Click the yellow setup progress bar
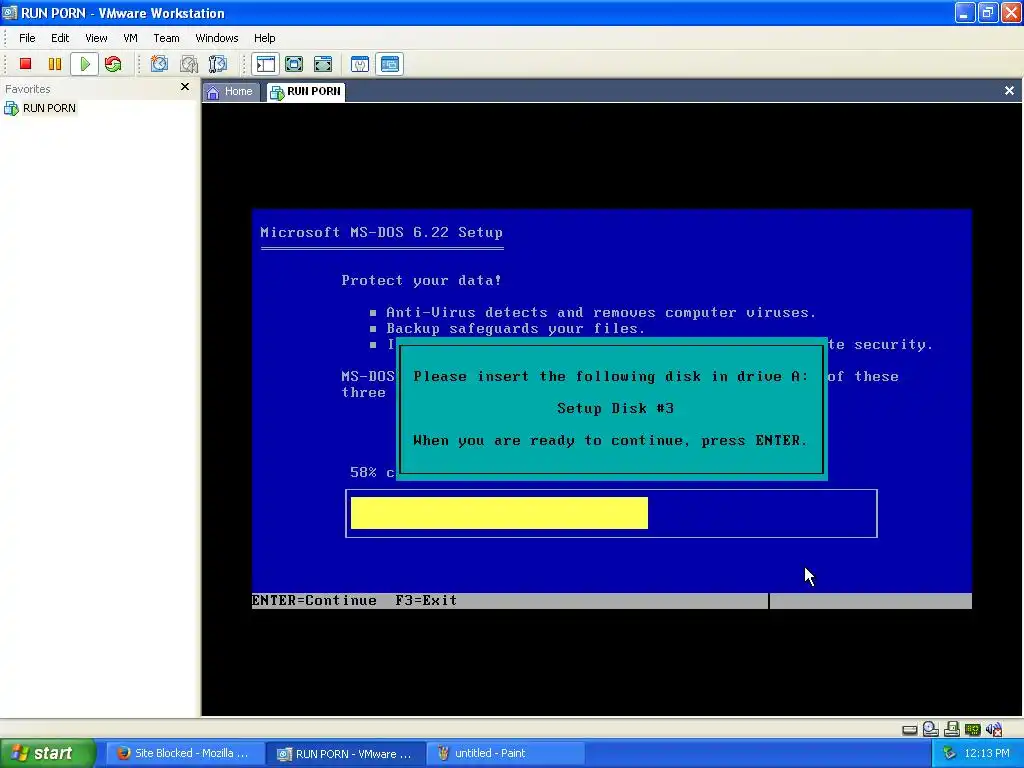The width and height of the screenshot is (1024, 768). 499,513
